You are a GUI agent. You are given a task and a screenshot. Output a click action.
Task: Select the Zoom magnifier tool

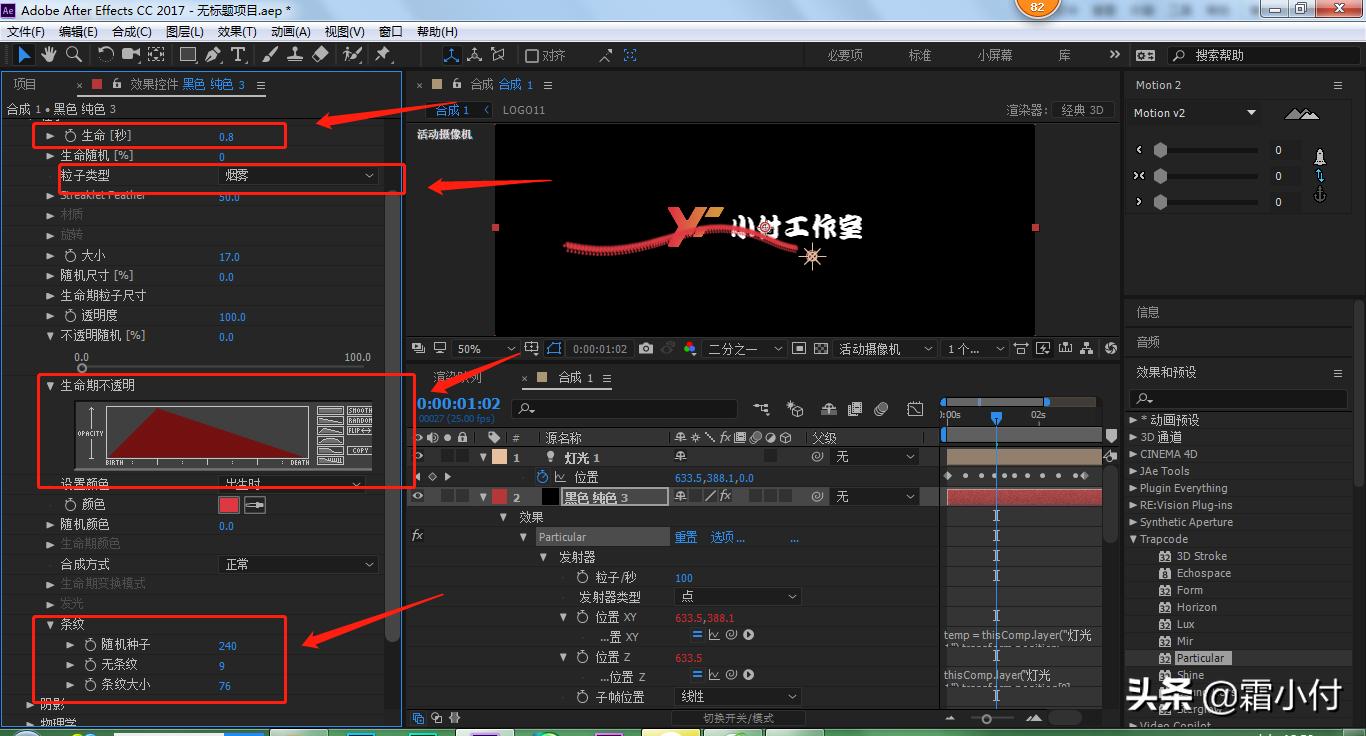point(73,55)
